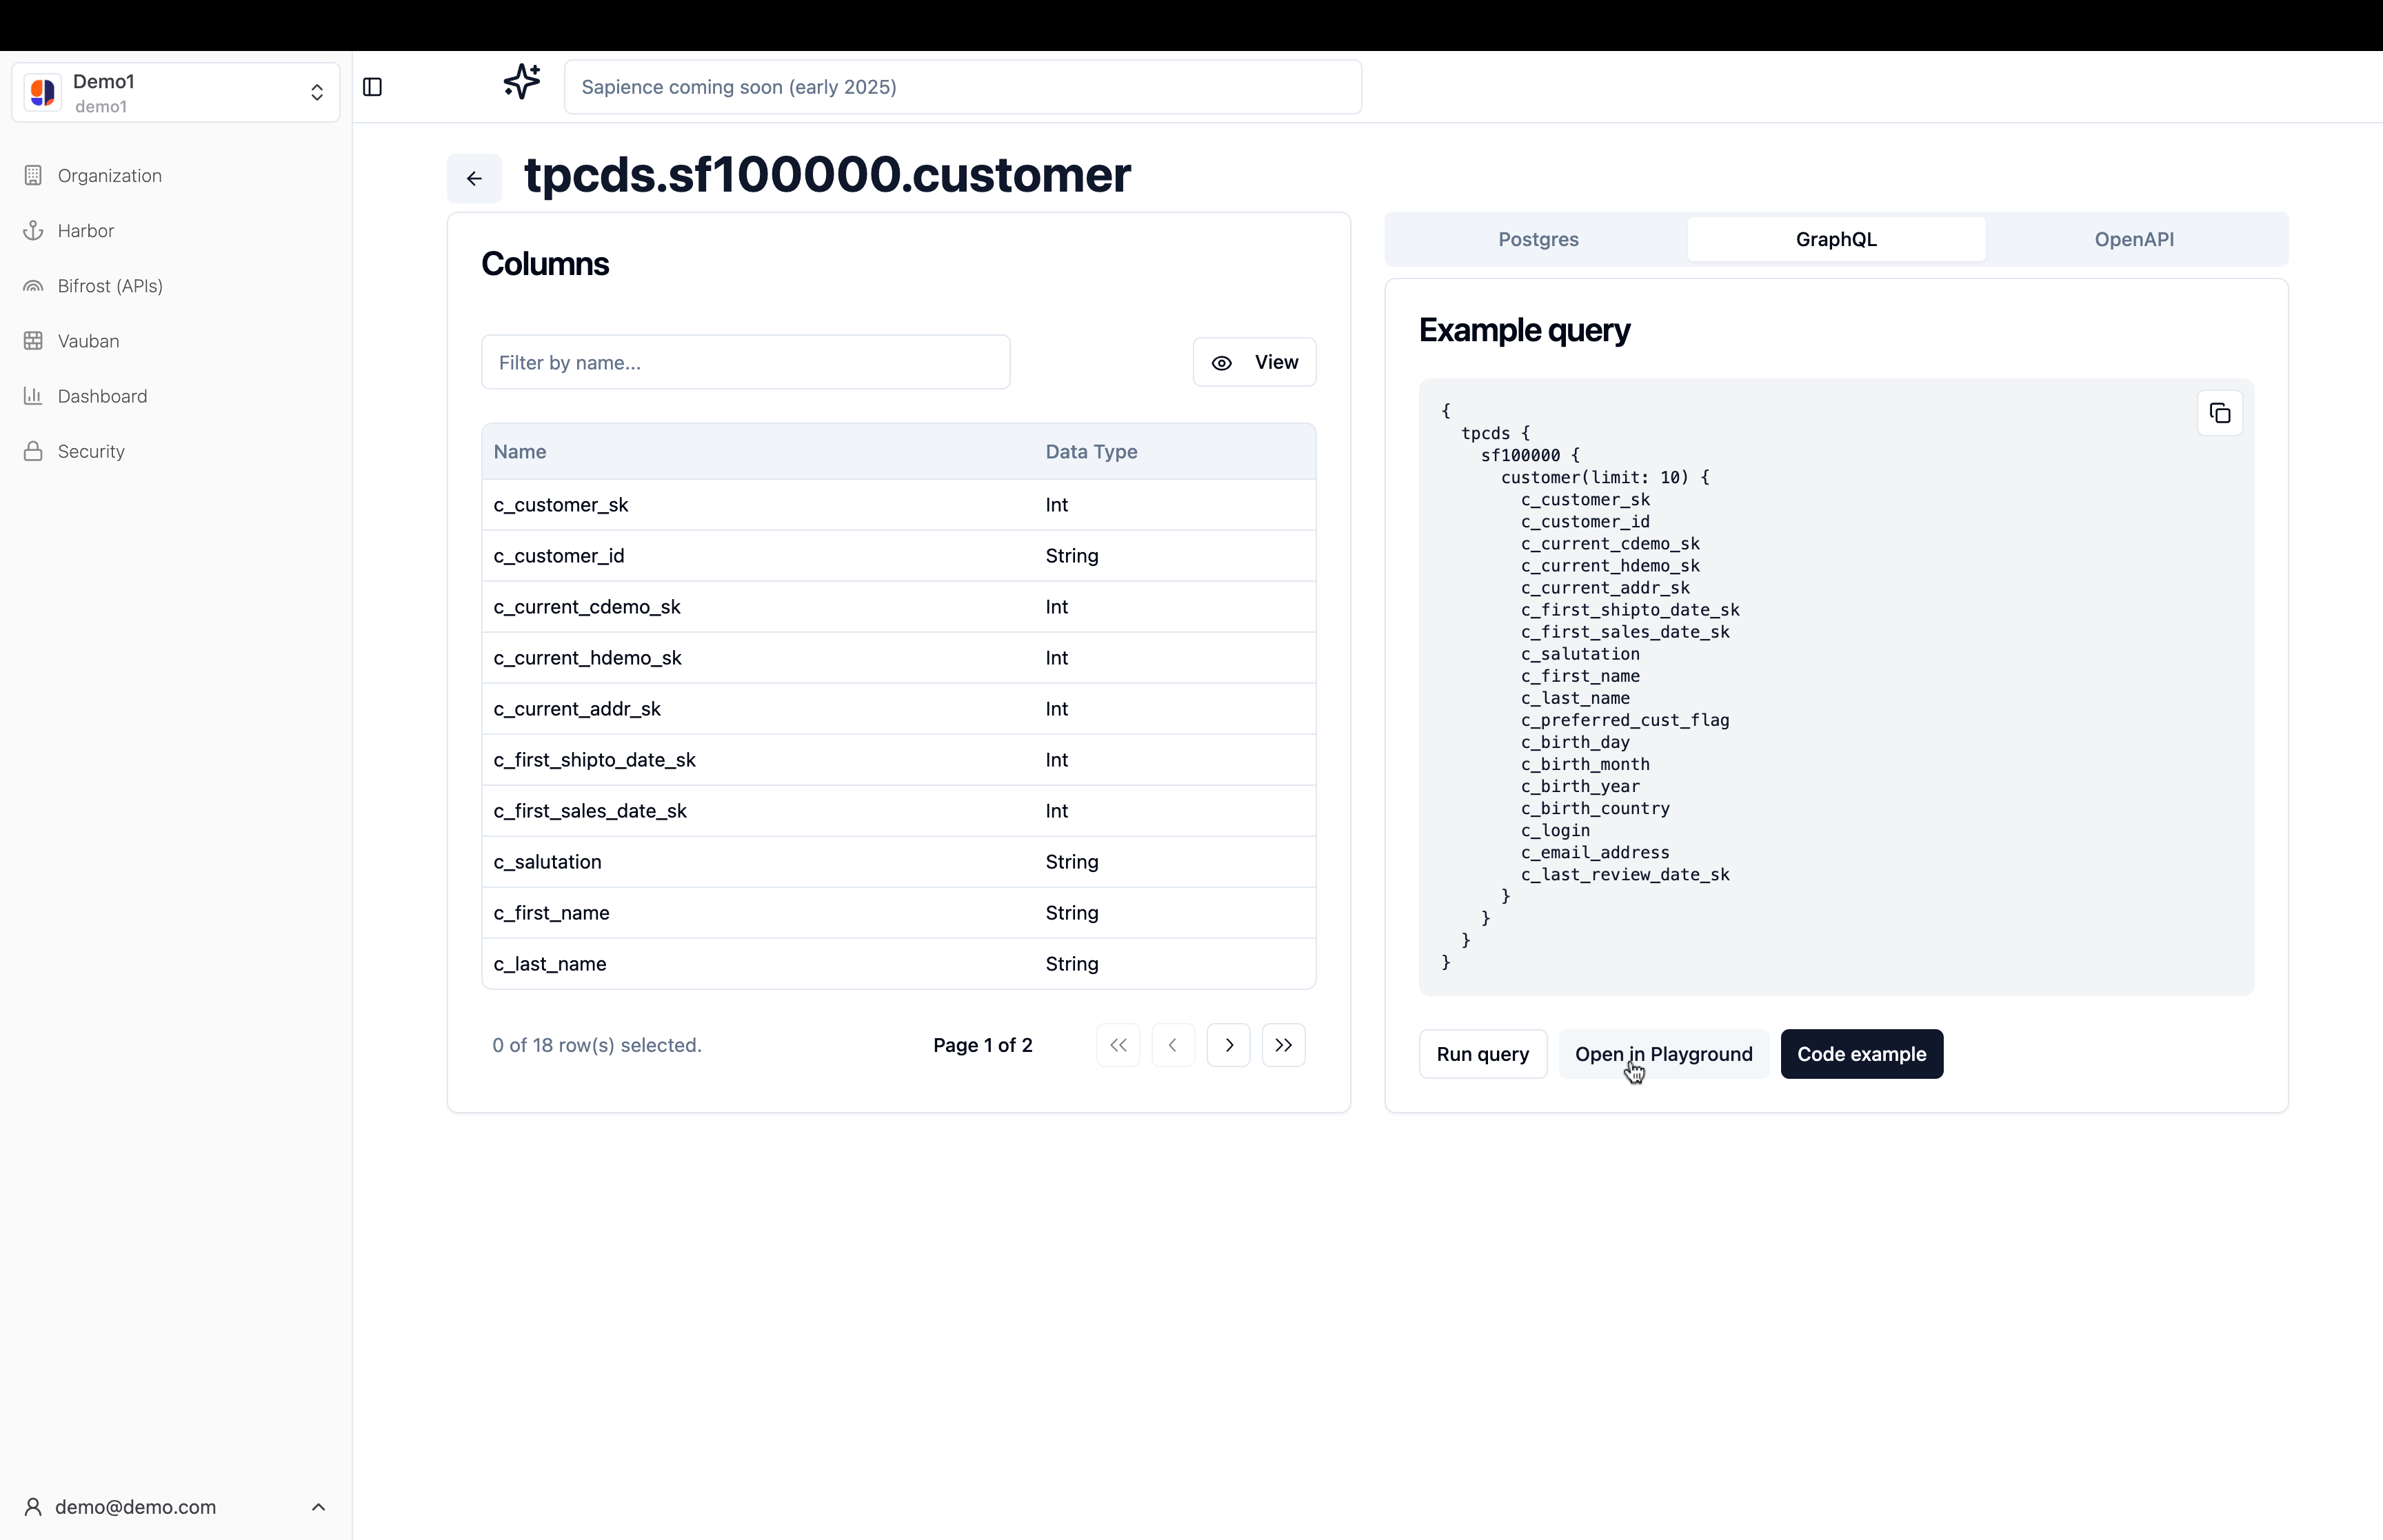Click c_birth_country line in example query

tap(1595, 808)
